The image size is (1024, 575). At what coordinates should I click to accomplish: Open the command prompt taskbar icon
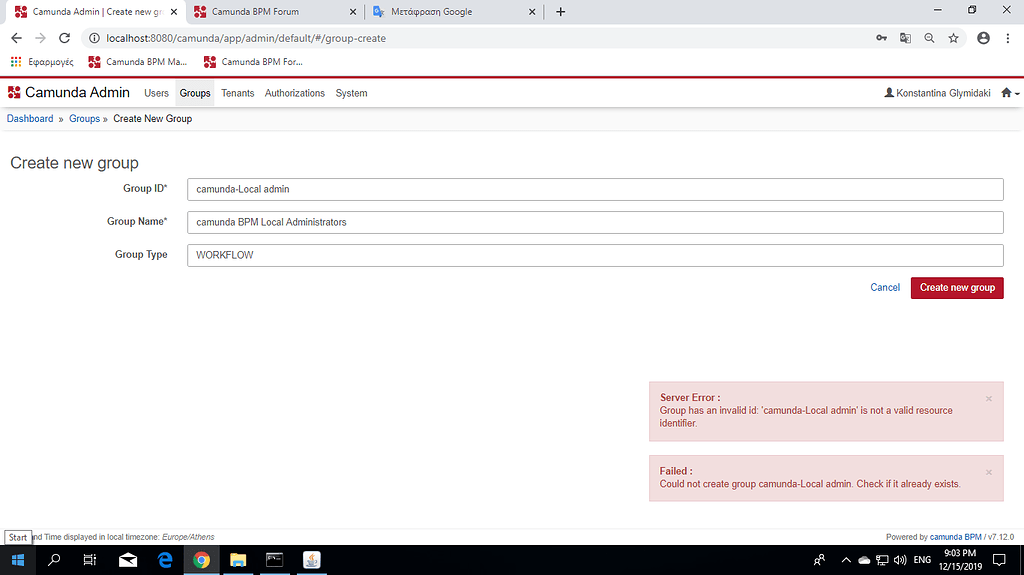[274, 560]
